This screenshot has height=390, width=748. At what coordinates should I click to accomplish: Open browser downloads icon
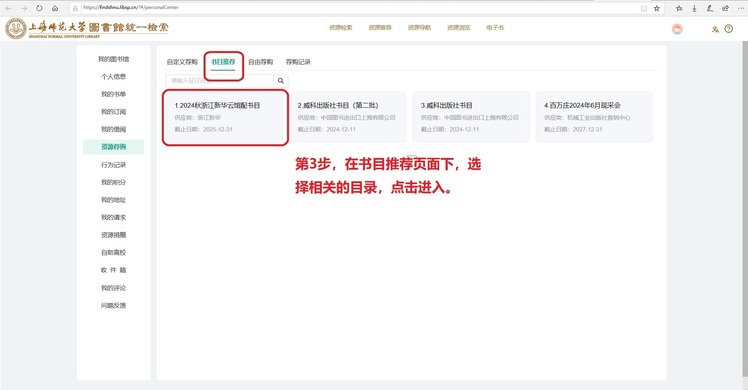click(x=695, y=8)
